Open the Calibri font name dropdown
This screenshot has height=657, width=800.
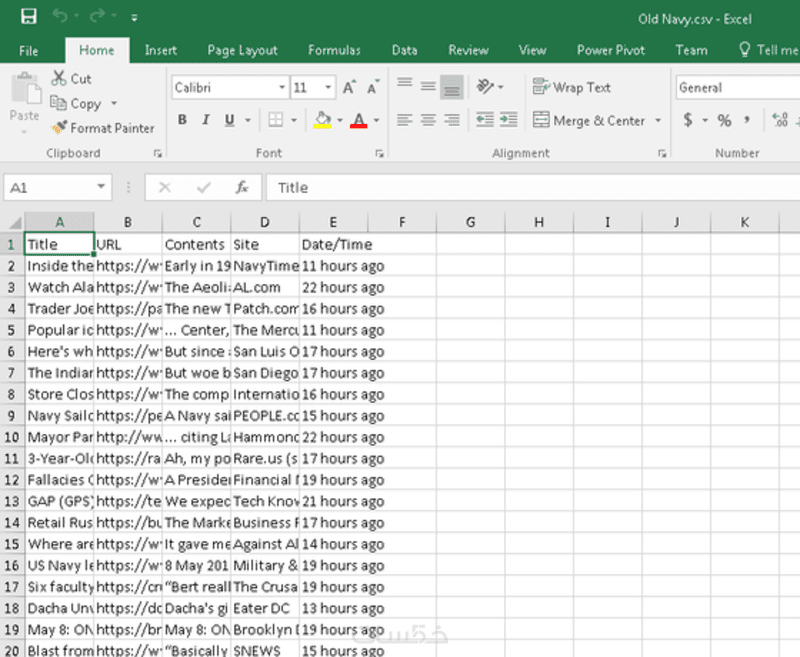[281, 87]
